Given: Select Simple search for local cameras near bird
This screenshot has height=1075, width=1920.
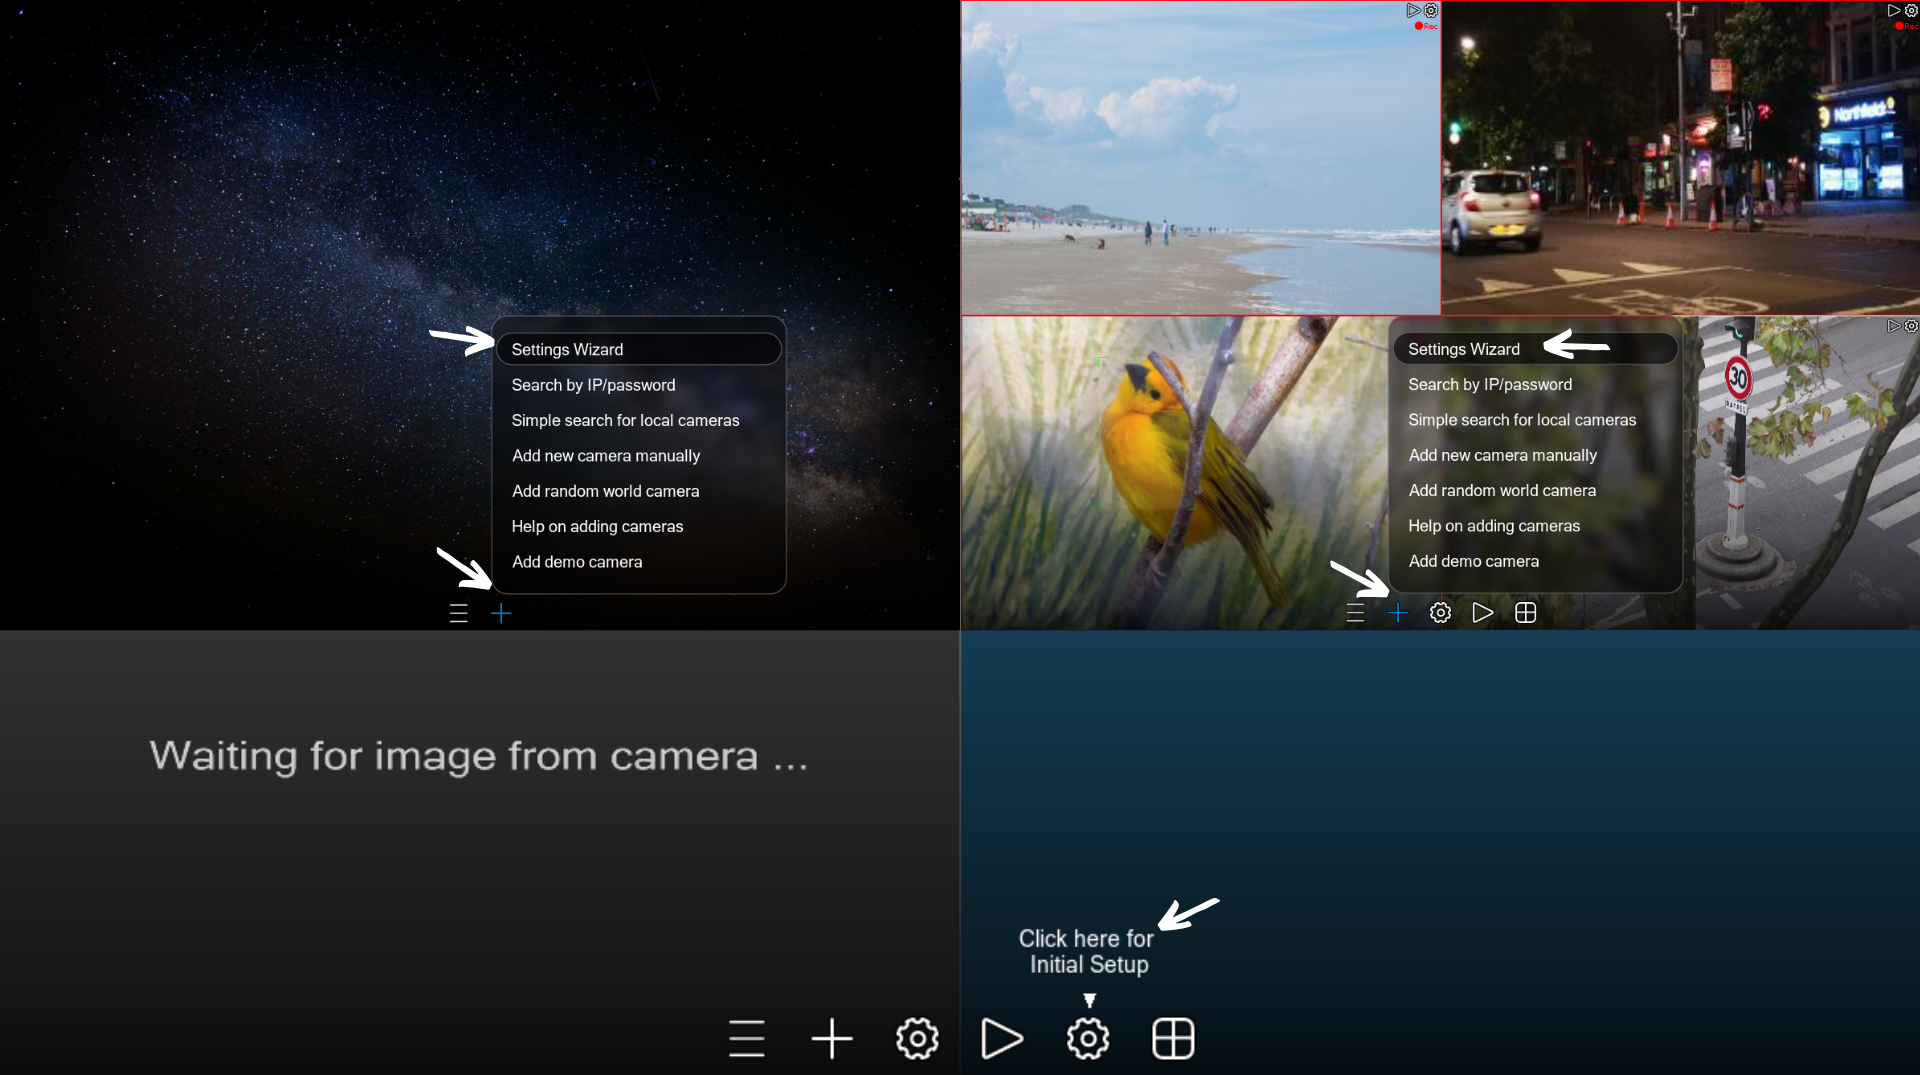Looking at the screenshot, I should click(x=1521, y=420).
